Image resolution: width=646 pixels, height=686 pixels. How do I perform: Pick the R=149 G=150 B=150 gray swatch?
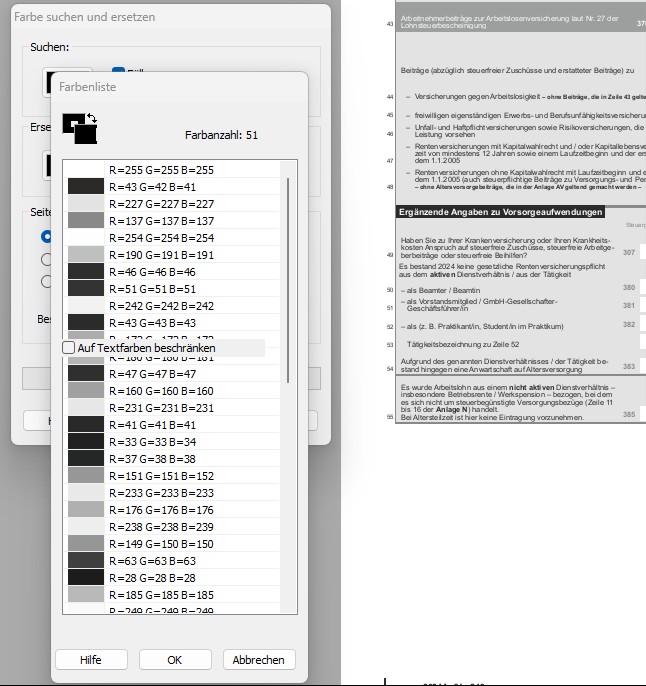click(86, 544)
